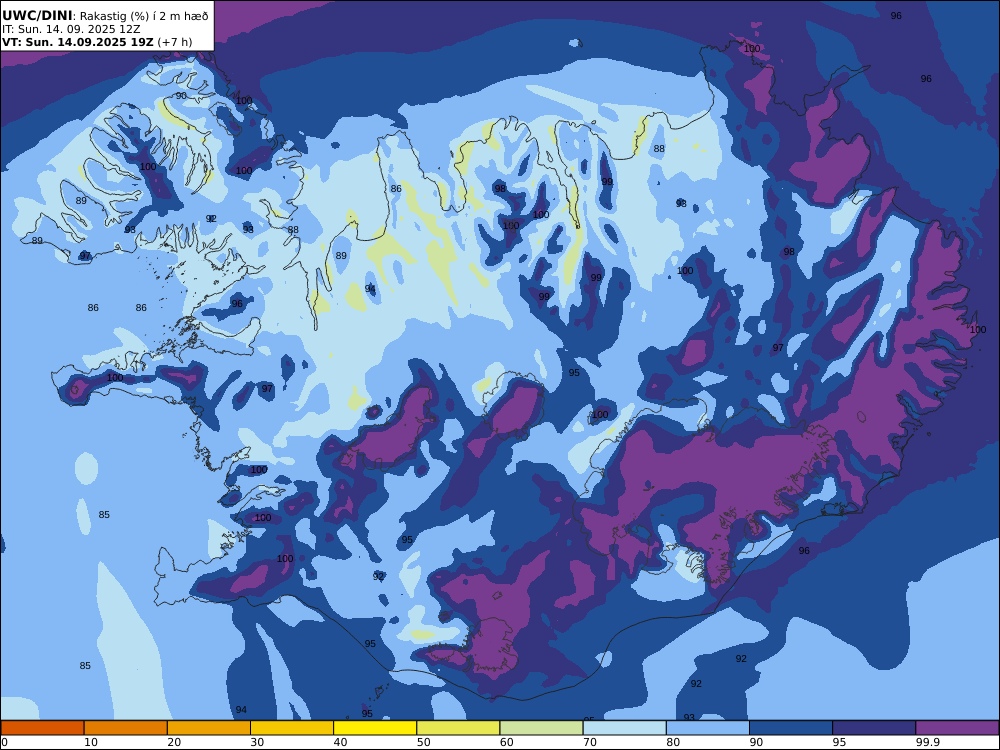Click the "30" legend tick label
This screenshot has height=750, width=1000.
pyautogui.click(x=258, y=742)
